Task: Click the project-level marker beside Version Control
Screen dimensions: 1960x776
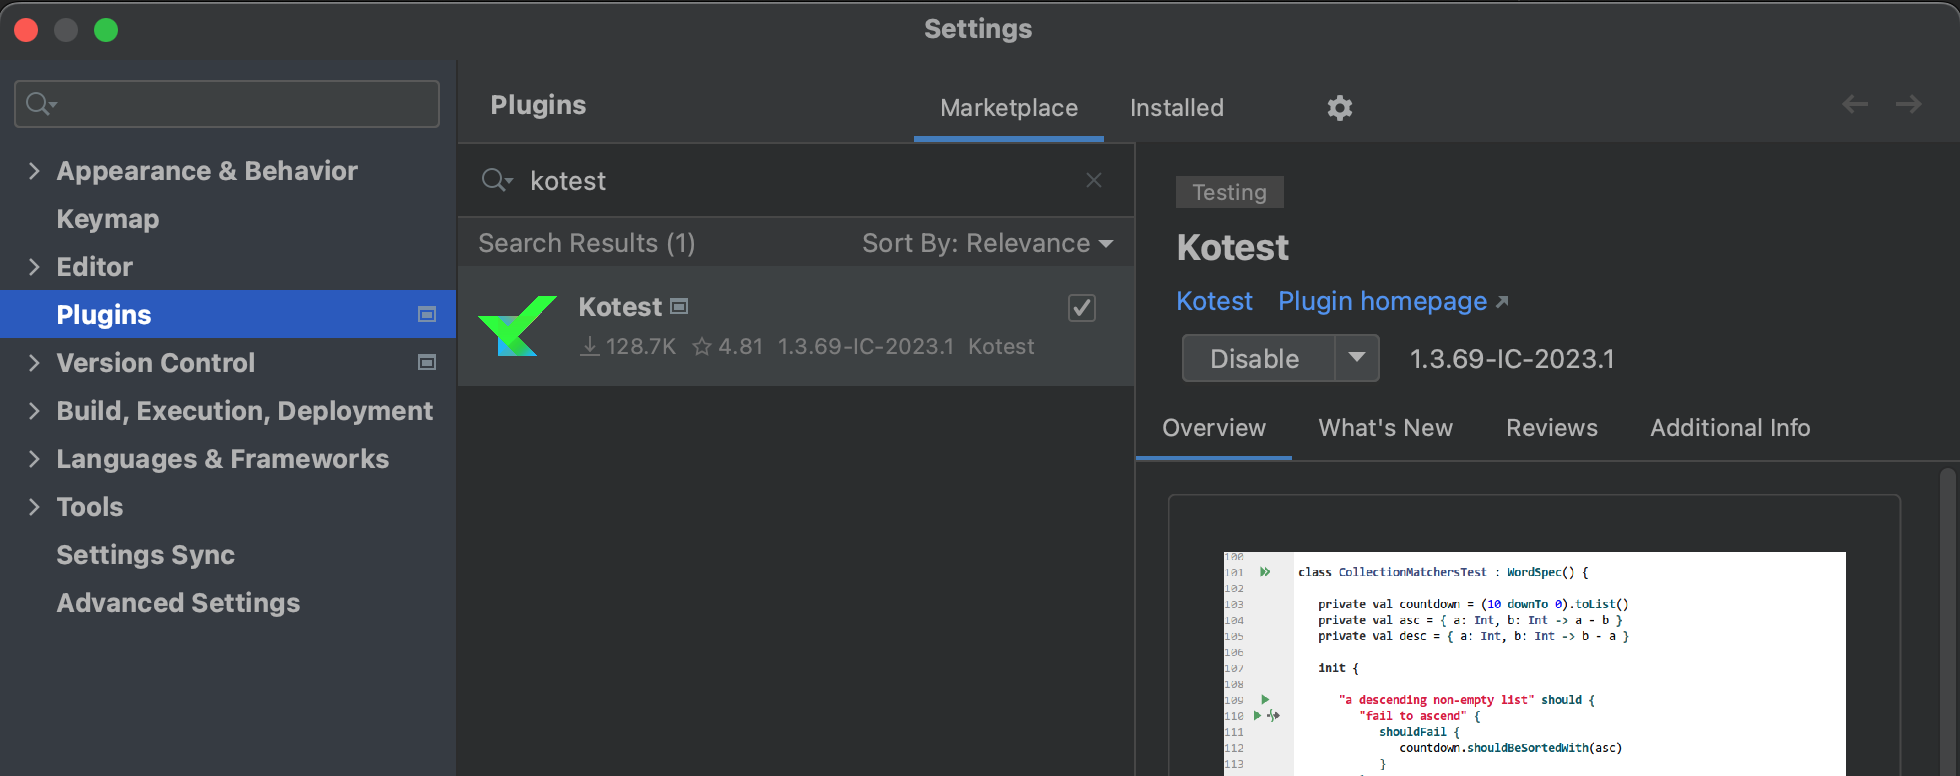Action: tap(427, 362)
